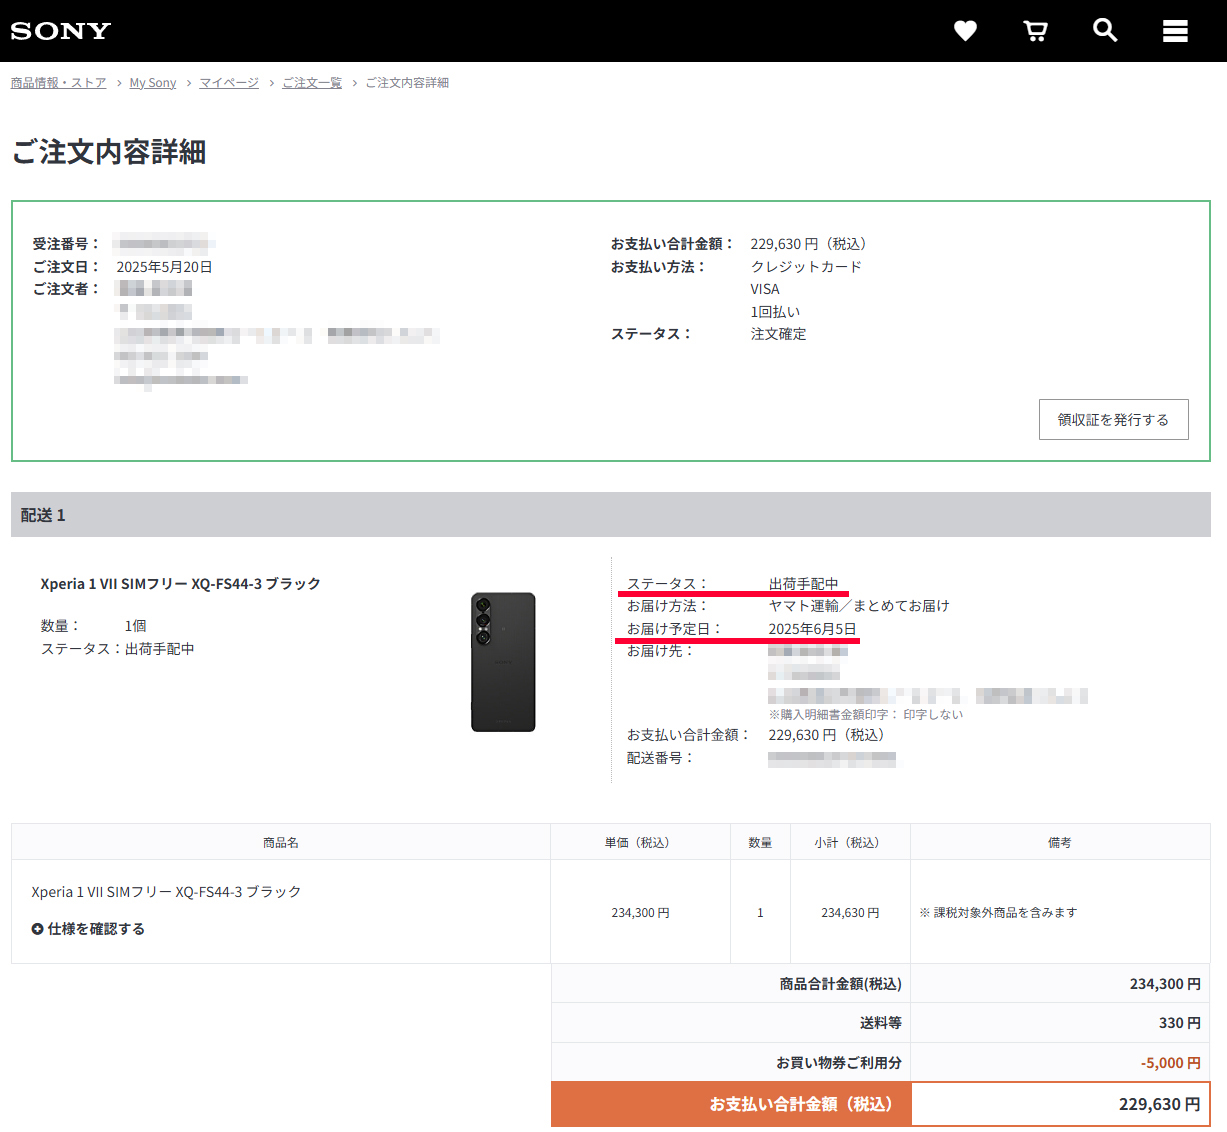This screenshot has height=1132, width=1227.
Task: Click the ヤマト運輸／まとめてお届け text
Action: tap(859, 606)
